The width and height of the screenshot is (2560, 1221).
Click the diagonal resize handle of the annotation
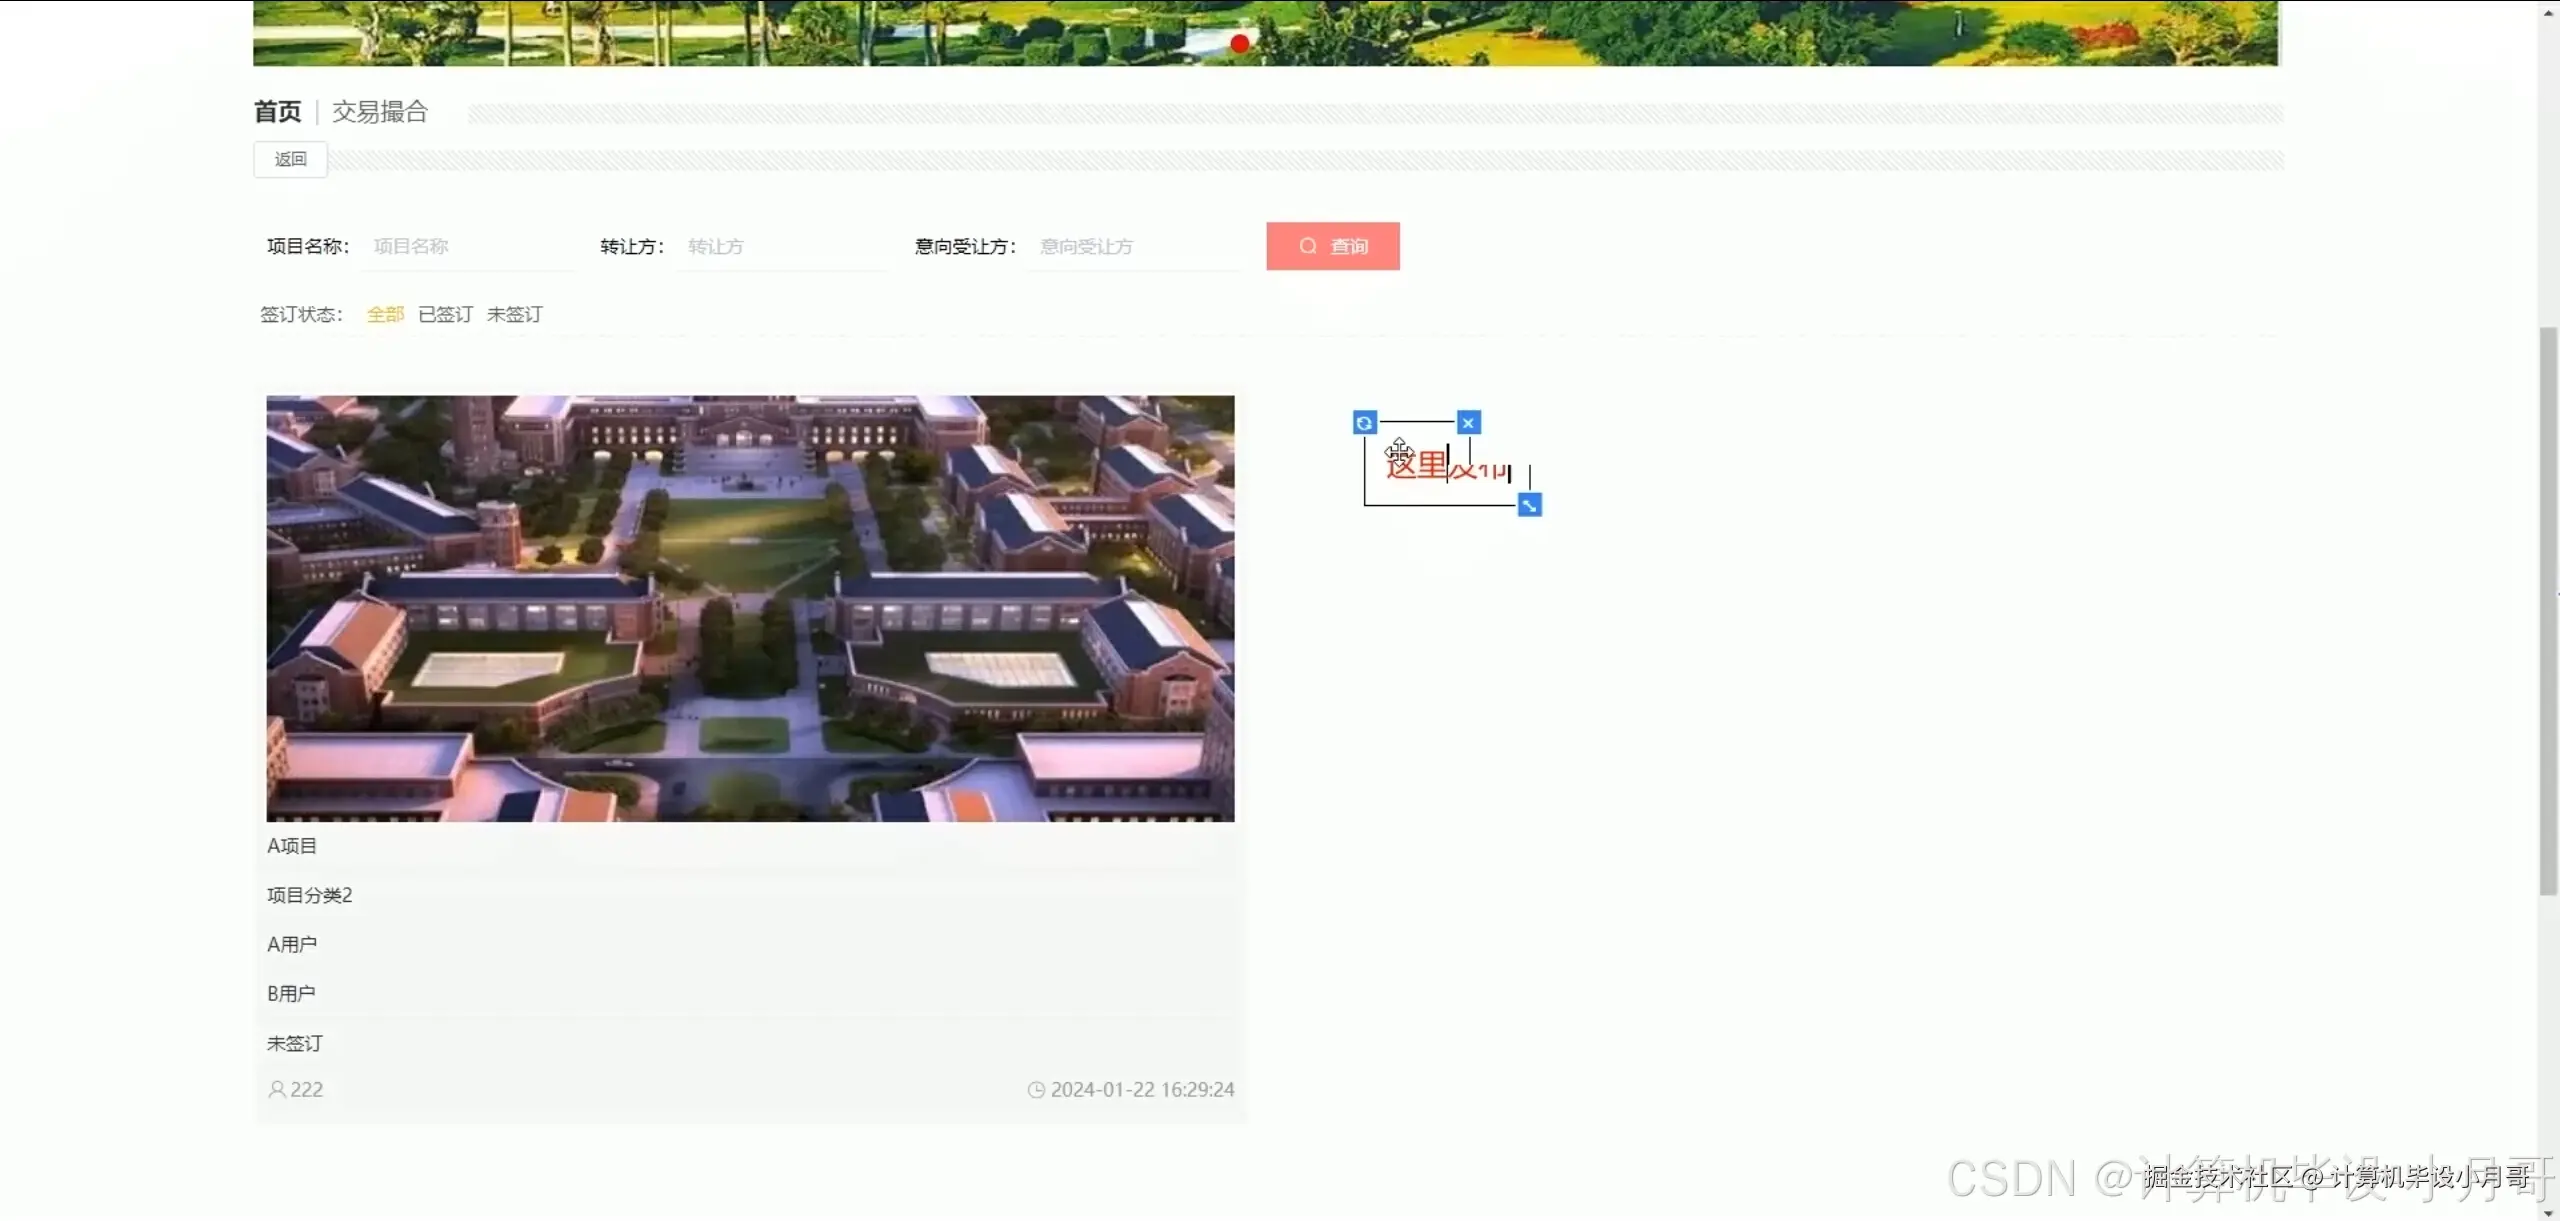[1530, 505]
